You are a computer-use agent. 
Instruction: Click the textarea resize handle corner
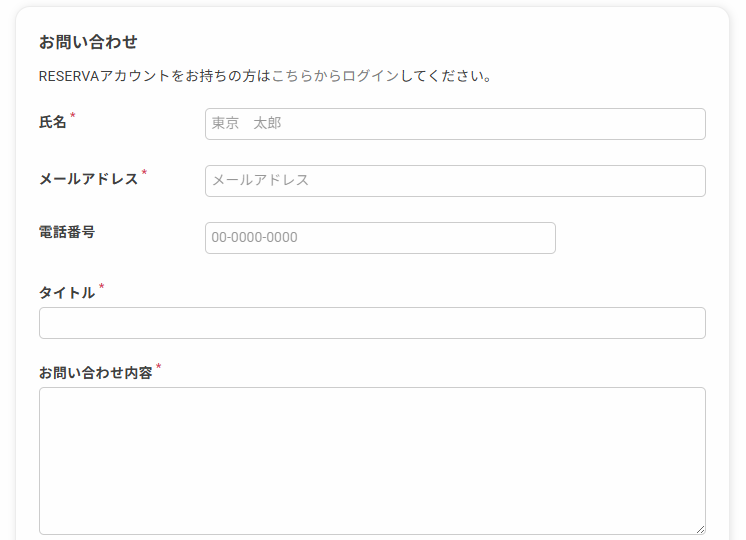[700, 529]
